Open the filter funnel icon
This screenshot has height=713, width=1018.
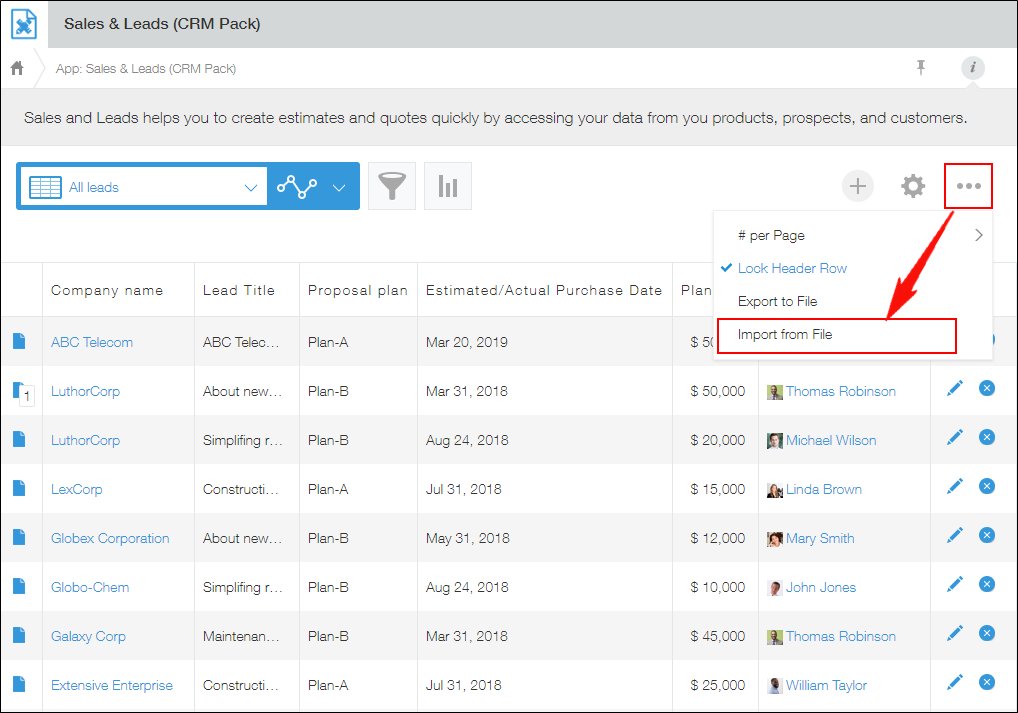[x=392, y=187]
